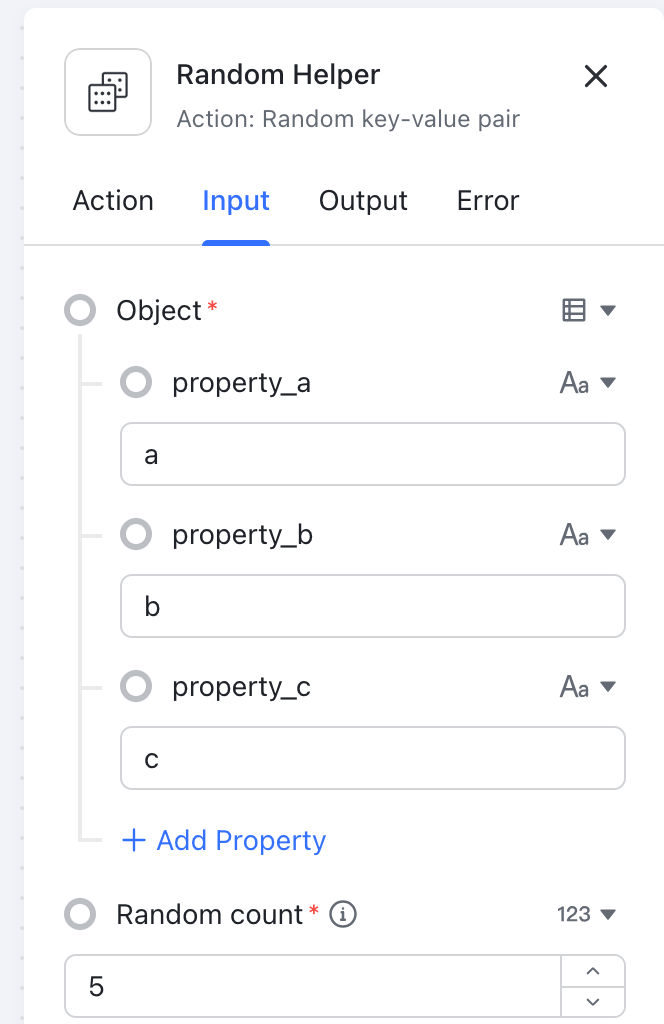Open the Object type dropdown arrow

(608, 311)
